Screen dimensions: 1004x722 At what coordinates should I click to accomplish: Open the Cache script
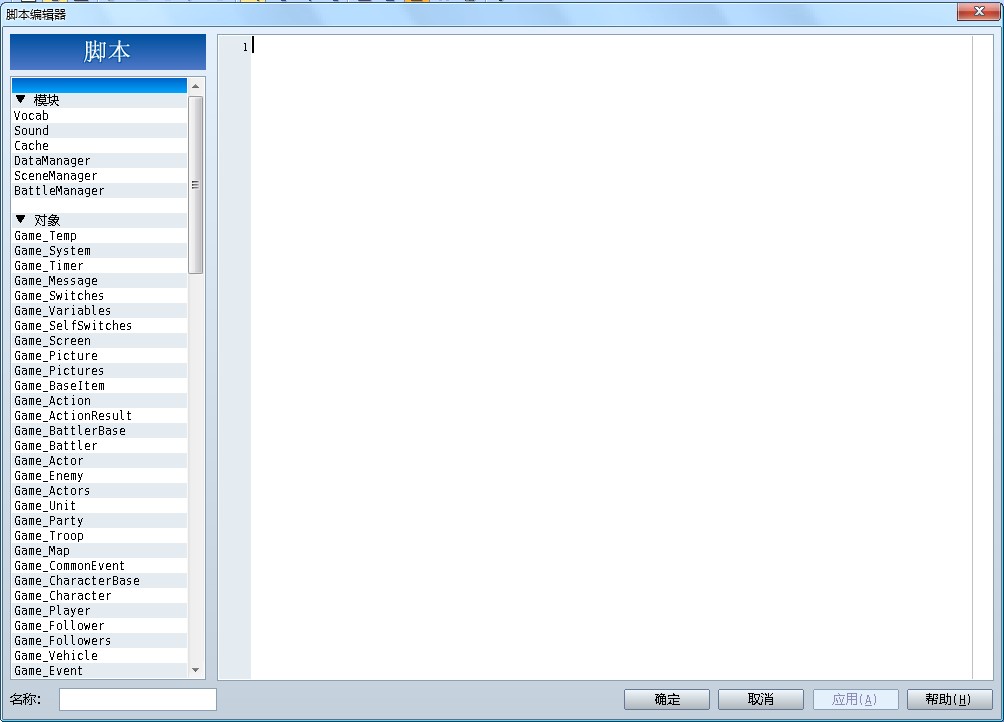tap(100, 145)
